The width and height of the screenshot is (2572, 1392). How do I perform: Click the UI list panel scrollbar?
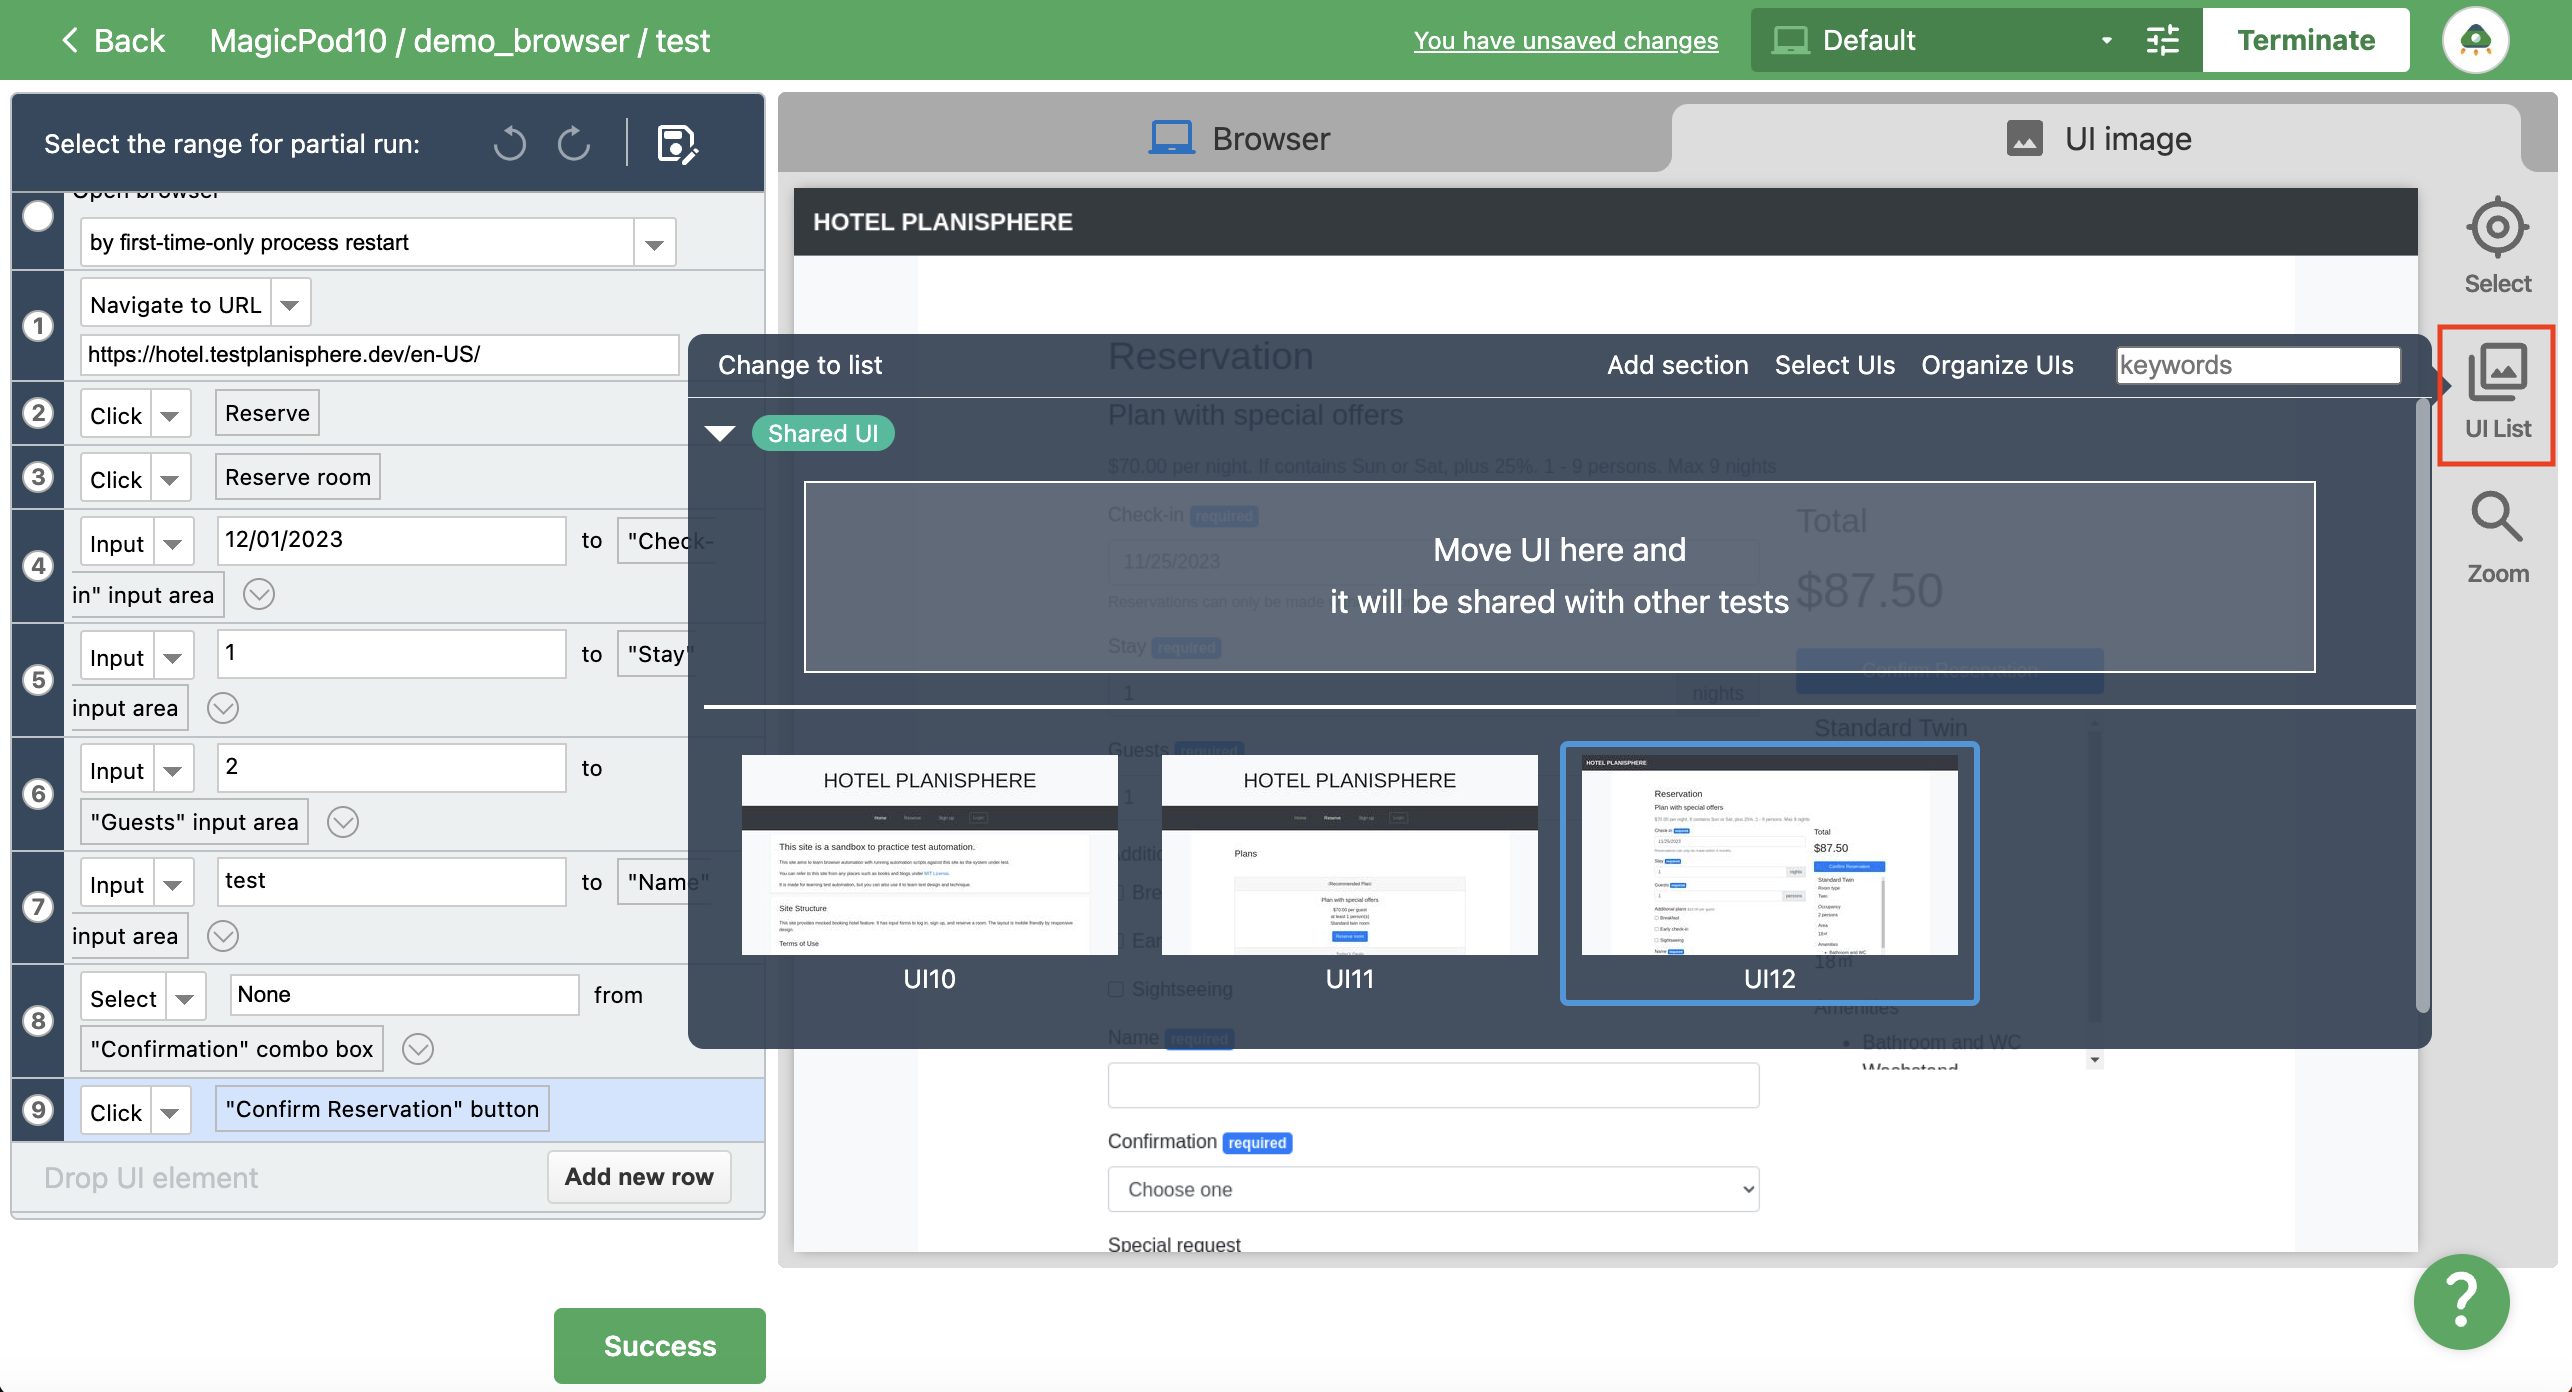pos(2422,706)
